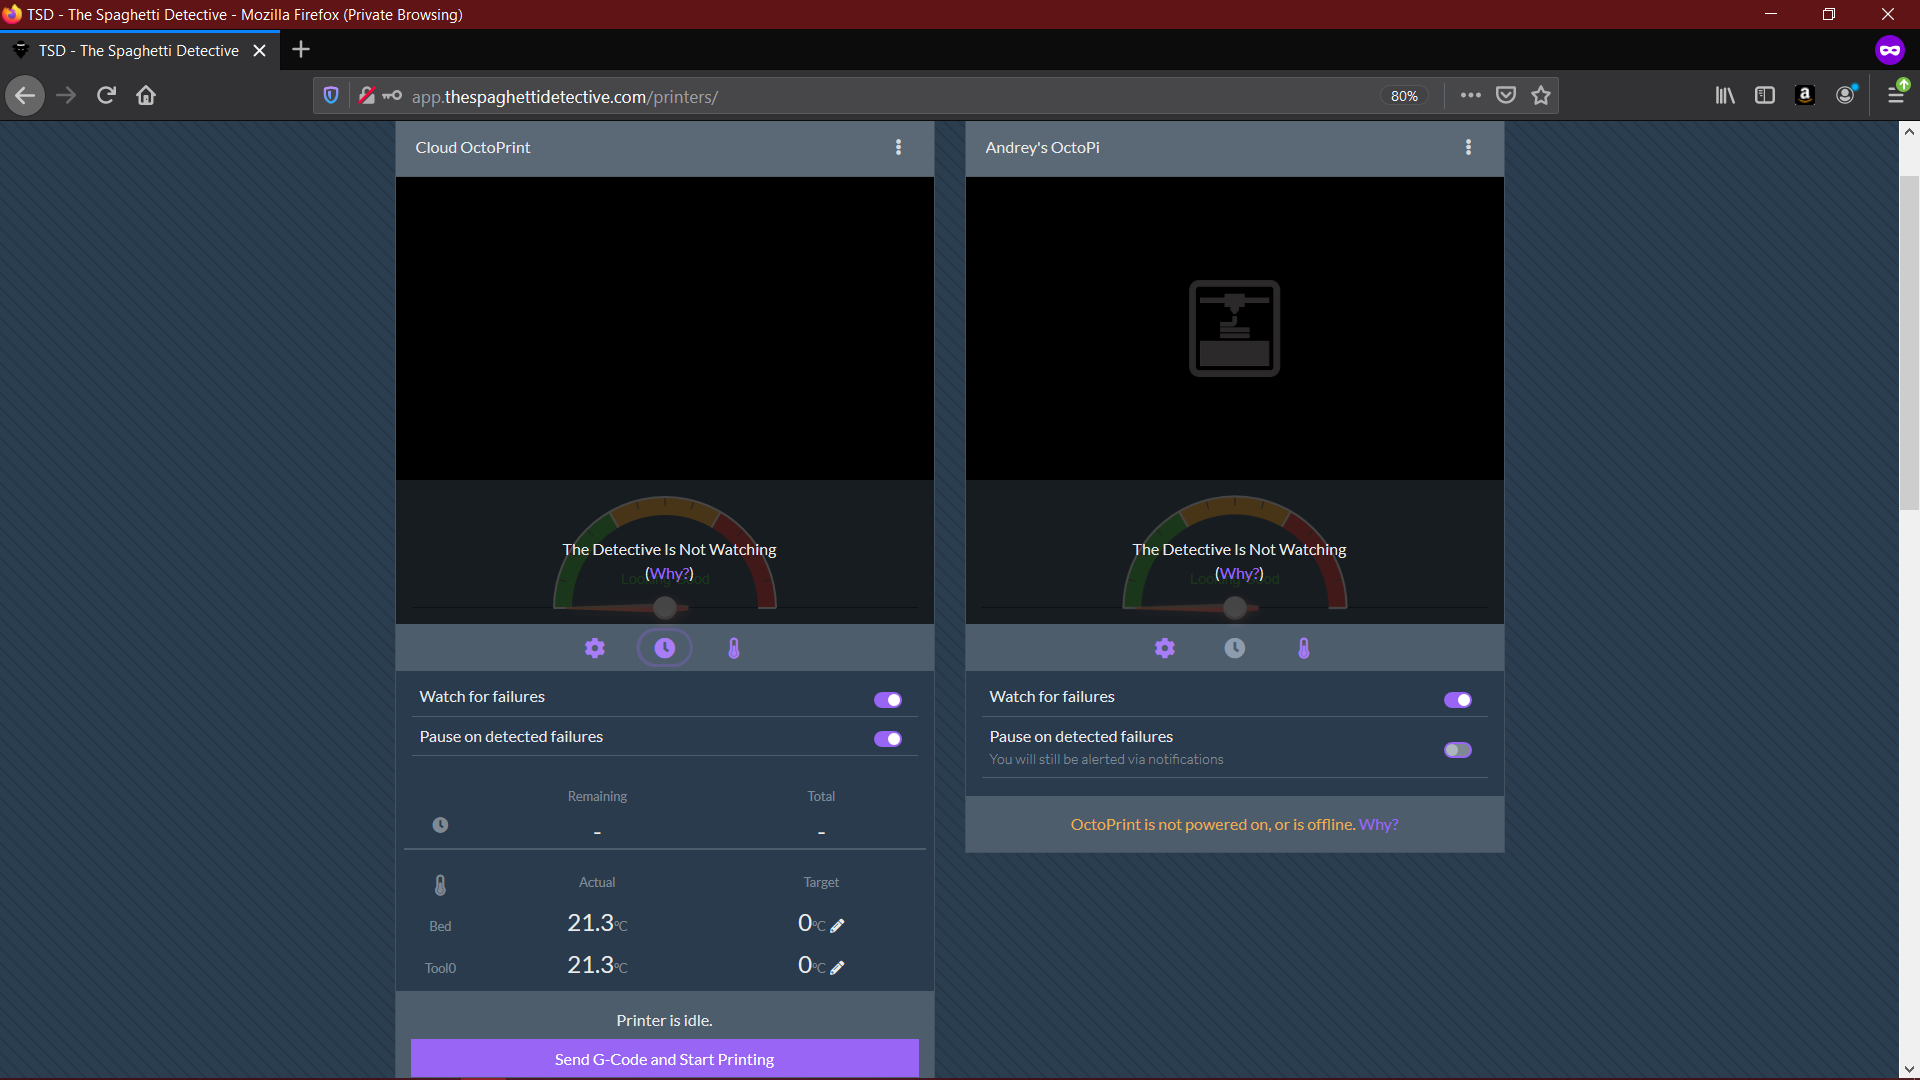Image resolution: width=1920 pixels, height=1080 pixels.
Task: Click clock icon on Andrey's OctoPi card
Action: tap(1235, 648)
